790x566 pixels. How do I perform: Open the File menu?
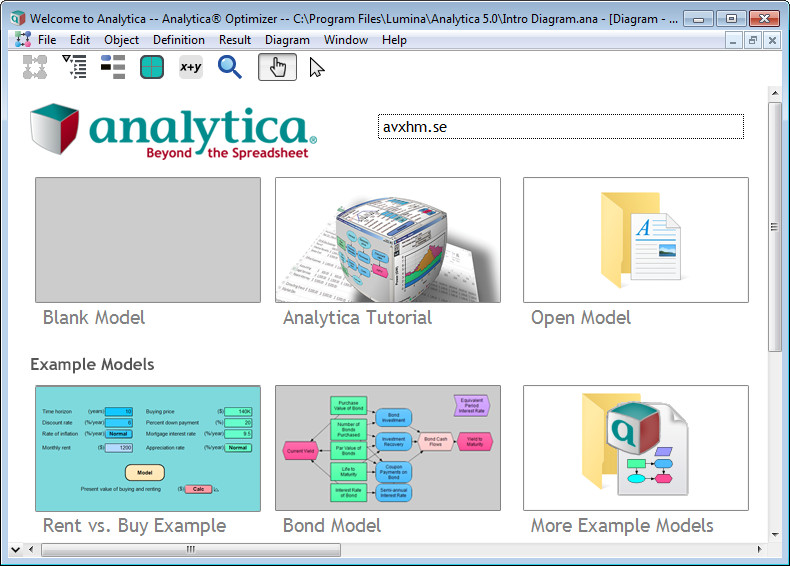coord(47,40)
